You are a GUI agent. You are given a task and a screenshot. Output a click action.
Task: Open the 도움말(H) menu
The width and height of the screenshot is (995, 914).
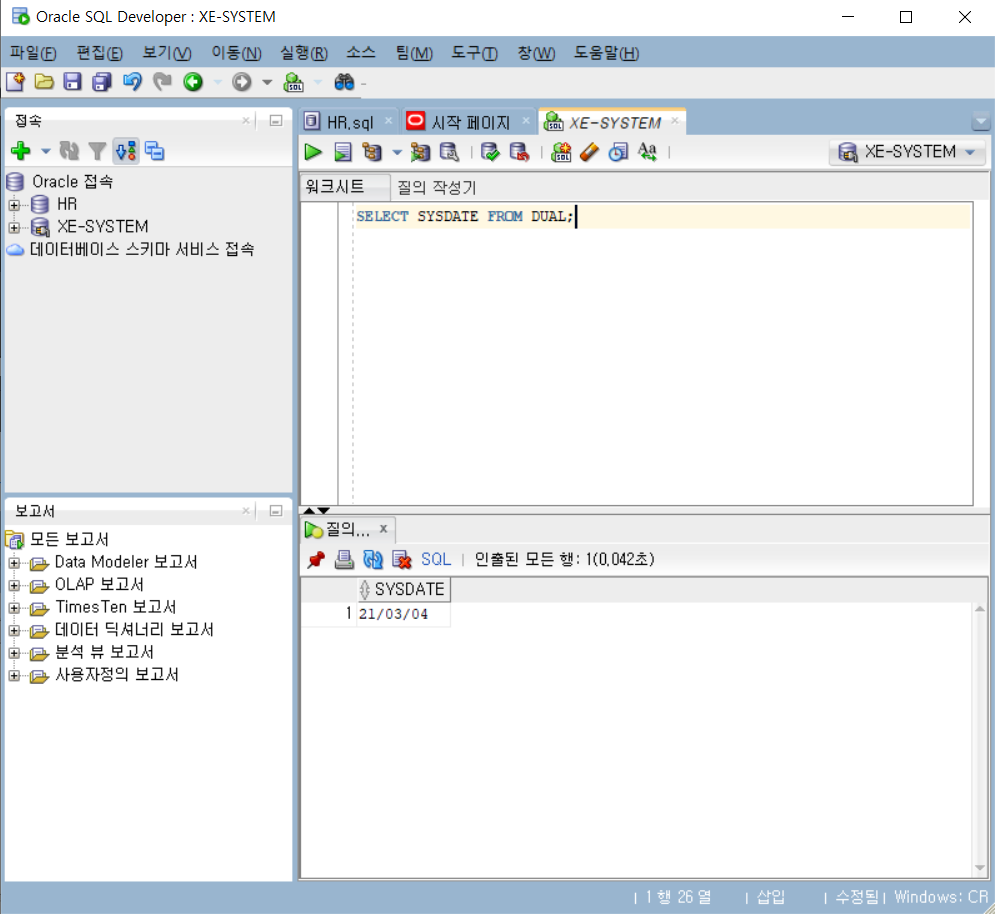606,53
